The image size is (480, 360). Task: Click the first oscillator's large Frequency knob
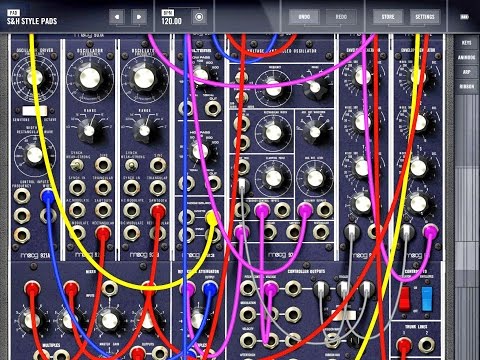(x=90, y=78)
